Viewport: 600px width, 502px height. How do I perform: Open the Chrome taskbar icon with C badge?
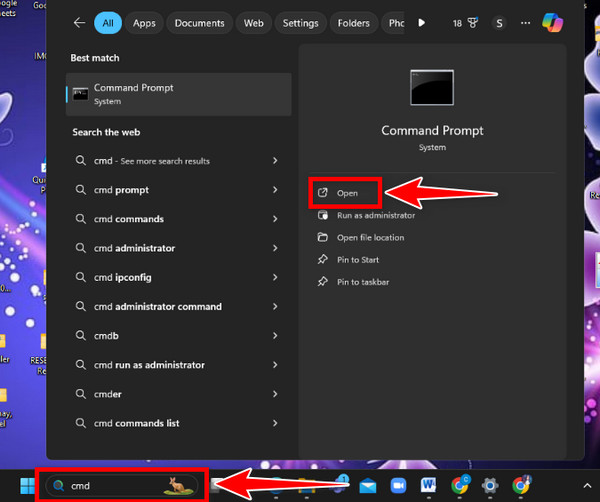pyautogui.click(x=460, y=485)
